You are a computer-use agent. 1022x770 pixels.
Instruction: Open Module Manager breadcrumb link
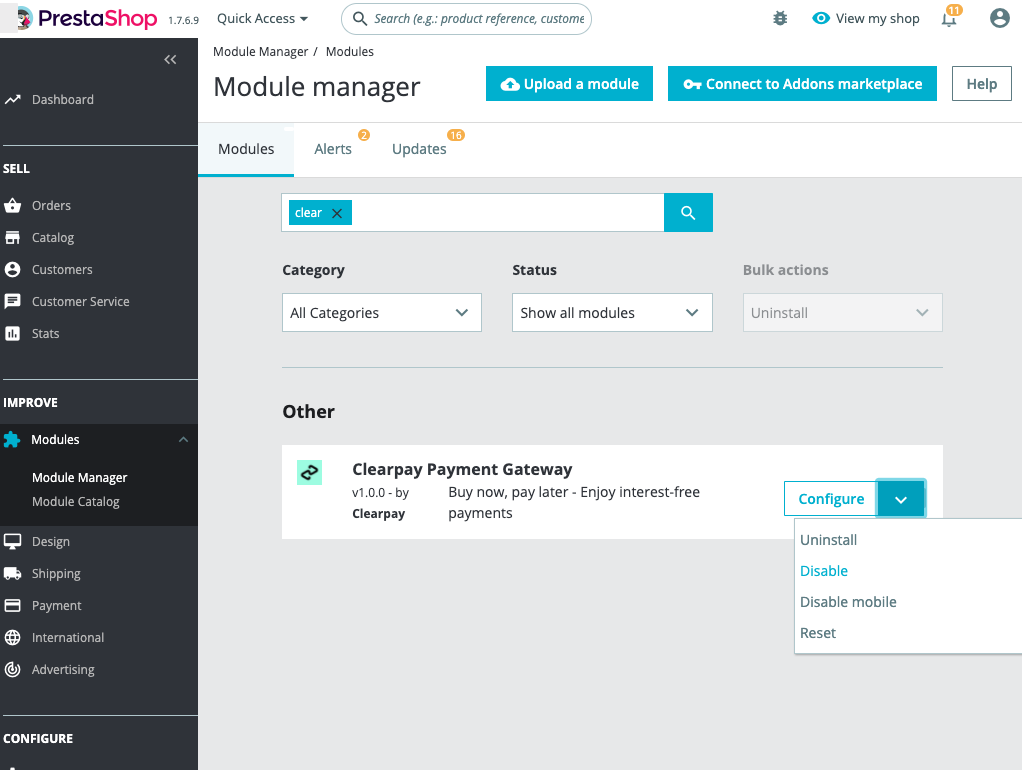click(x=261, y=52)
